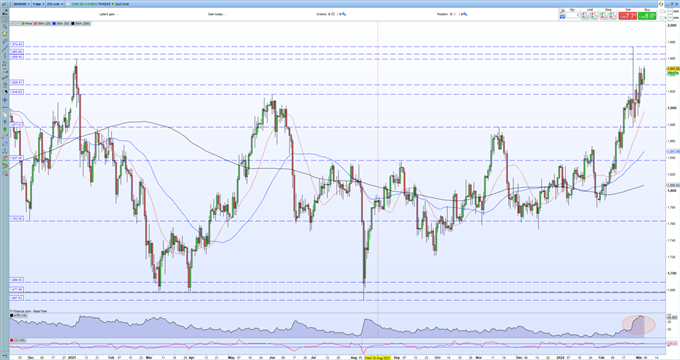
Task: Click the Qty quantity input field
Action: pos(572,16)
